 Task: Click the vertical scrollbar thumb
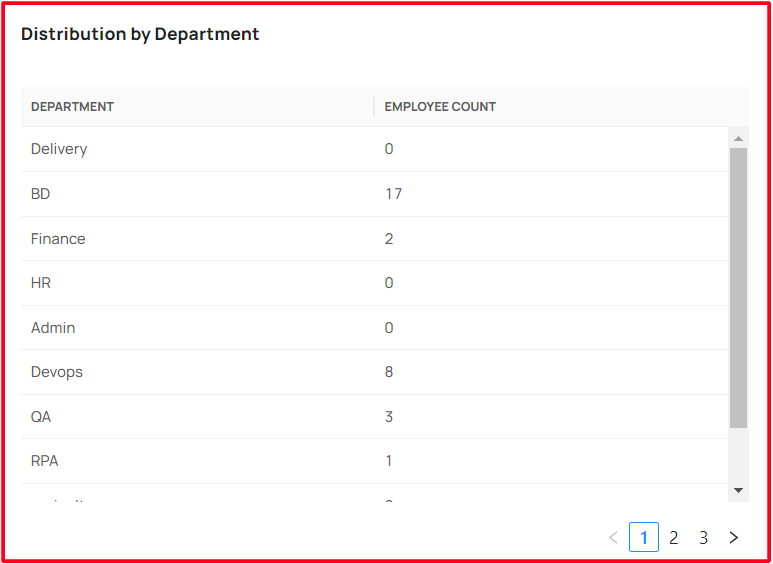pos(738,288)
